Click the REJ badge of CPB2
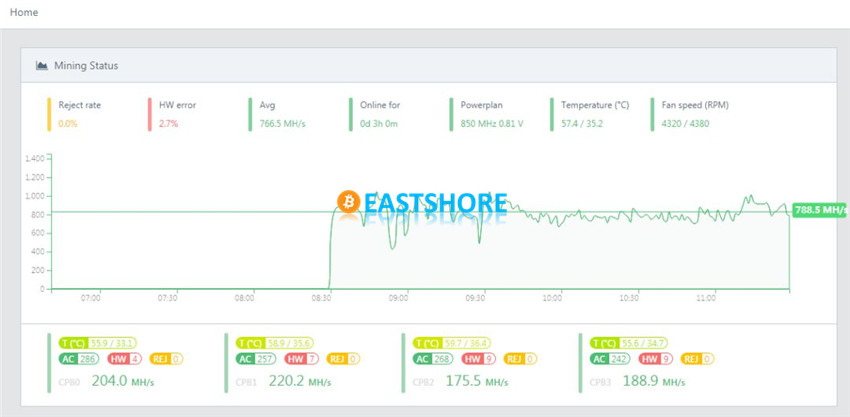This screenshot has height=417, width=850. 520,358
